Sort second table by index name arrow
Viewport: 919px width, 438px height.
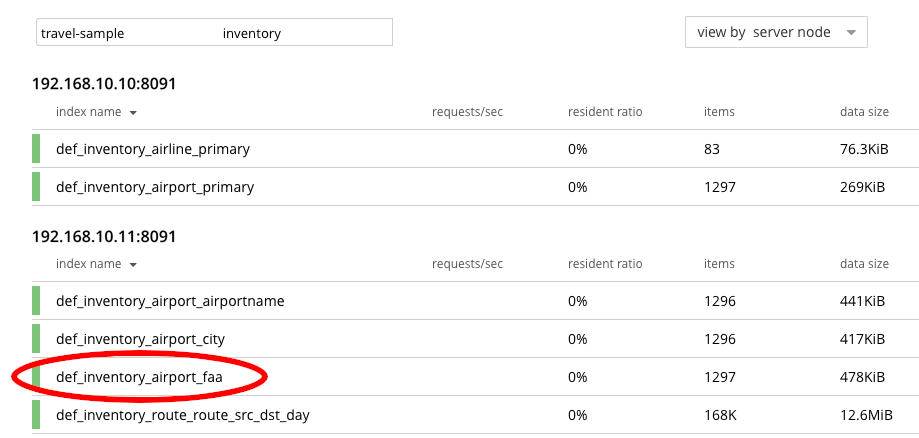[x=133, y=265]
